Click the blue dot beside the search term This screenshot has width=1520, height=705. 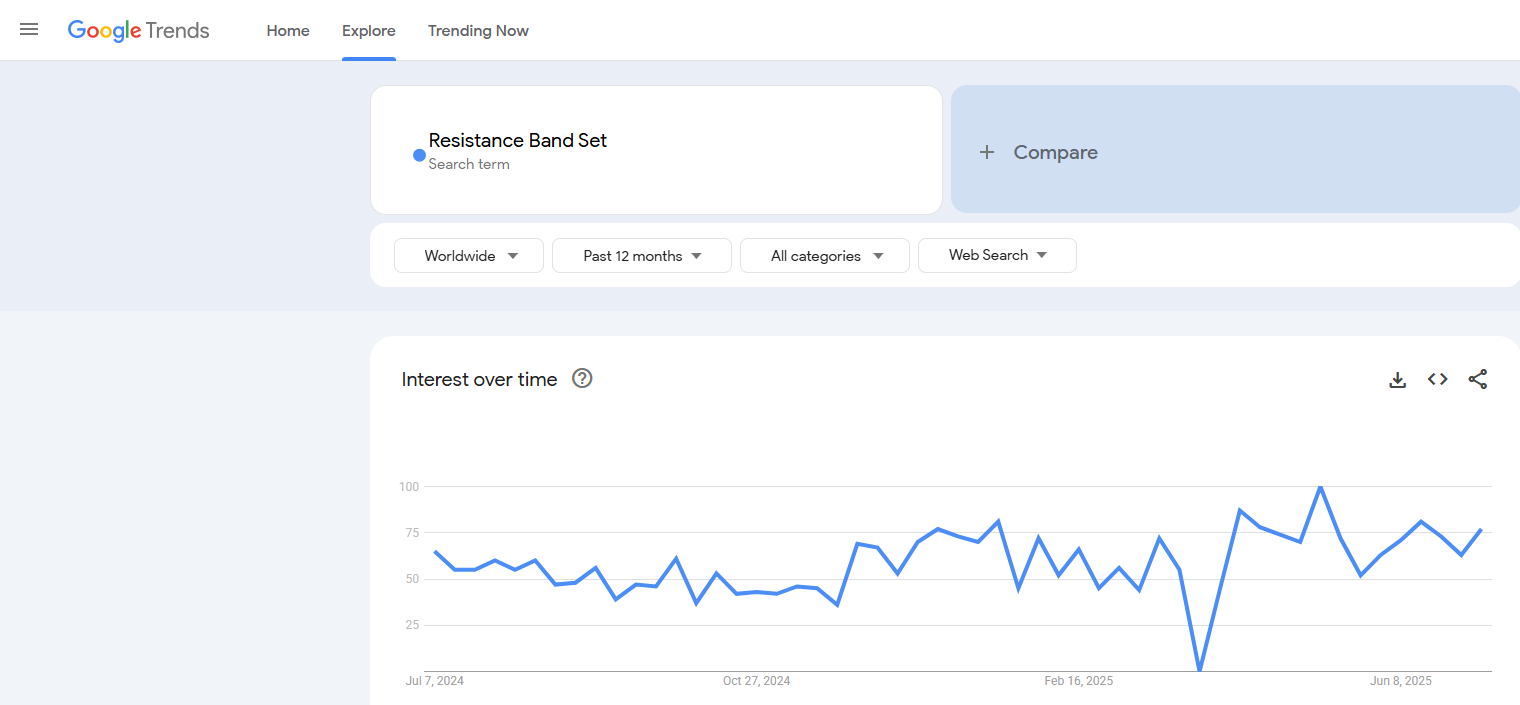pyautogui.click(x=419, y=155)
